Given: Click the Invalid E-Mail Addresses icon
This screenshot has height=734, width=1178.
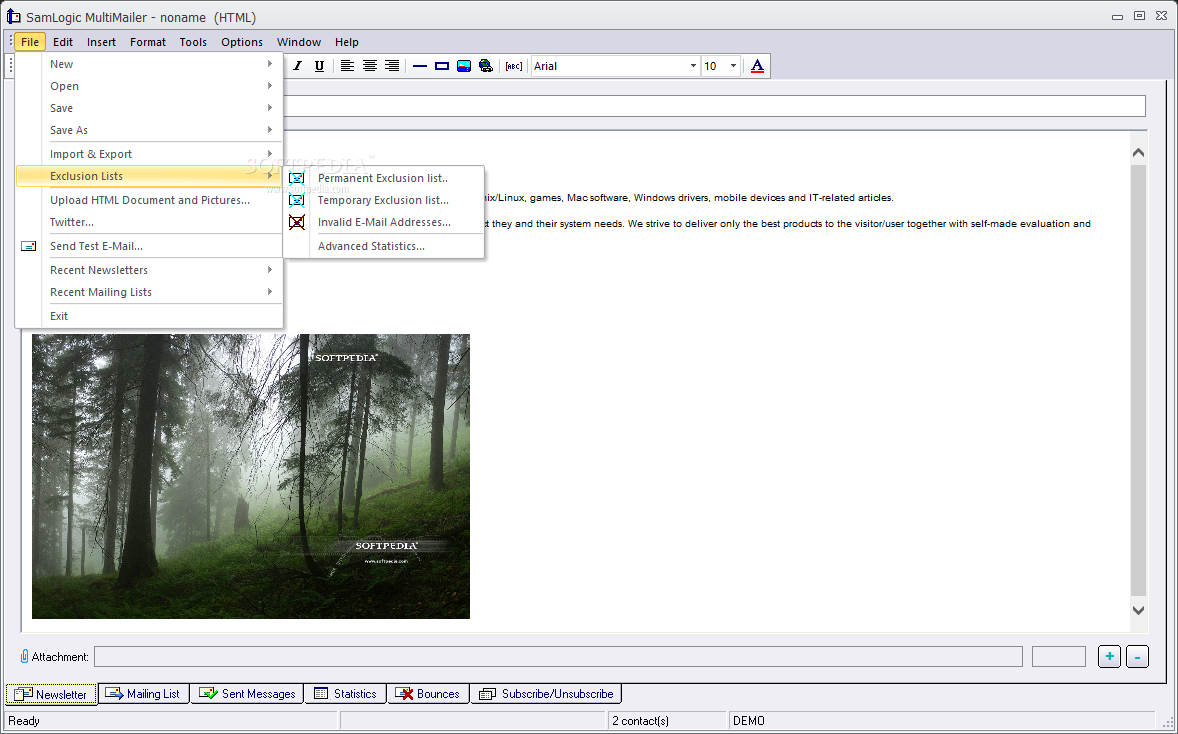Looking at the screenshot, I should click(x=297, y=222).
